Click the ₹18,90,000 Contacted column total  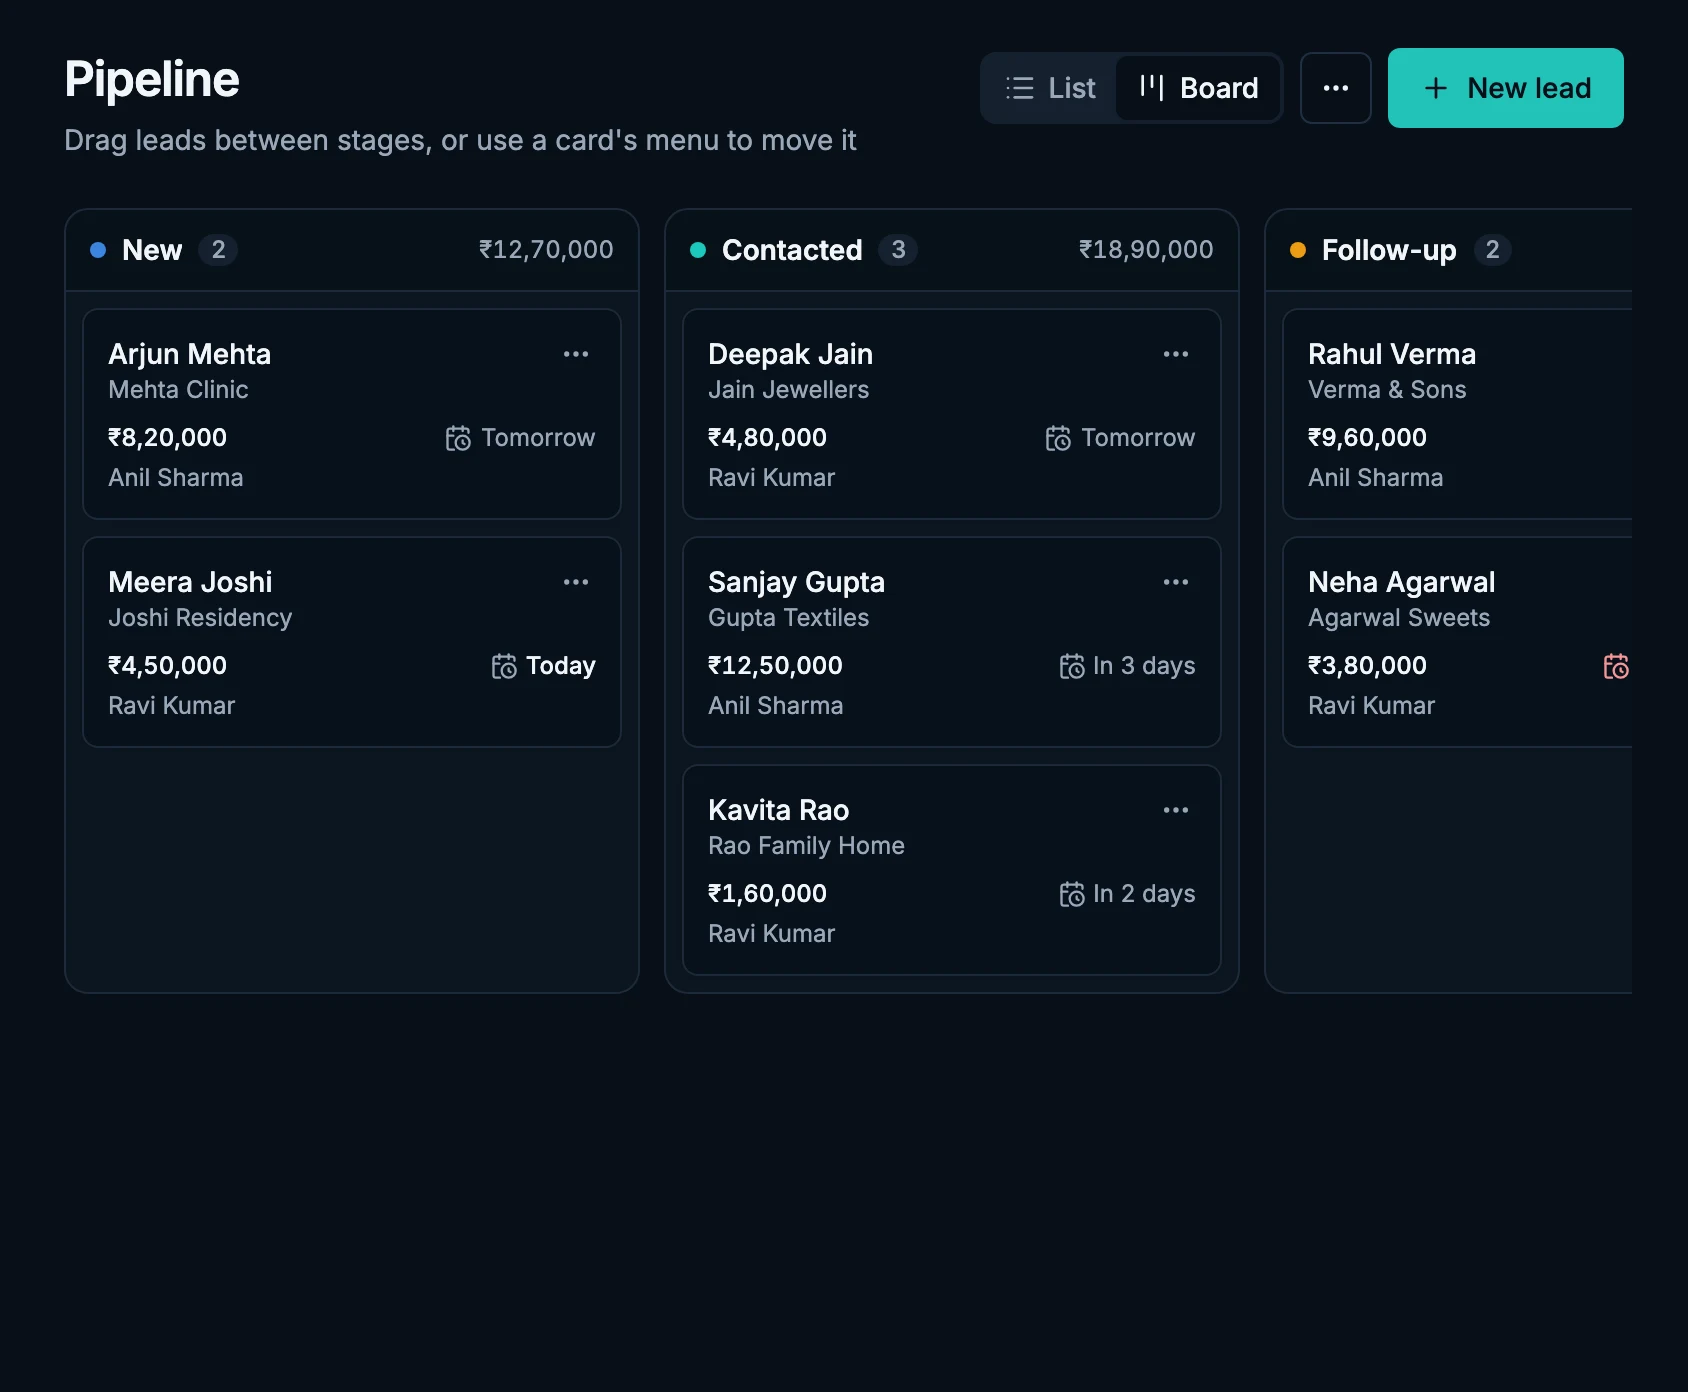click(x=1146, y=250)
